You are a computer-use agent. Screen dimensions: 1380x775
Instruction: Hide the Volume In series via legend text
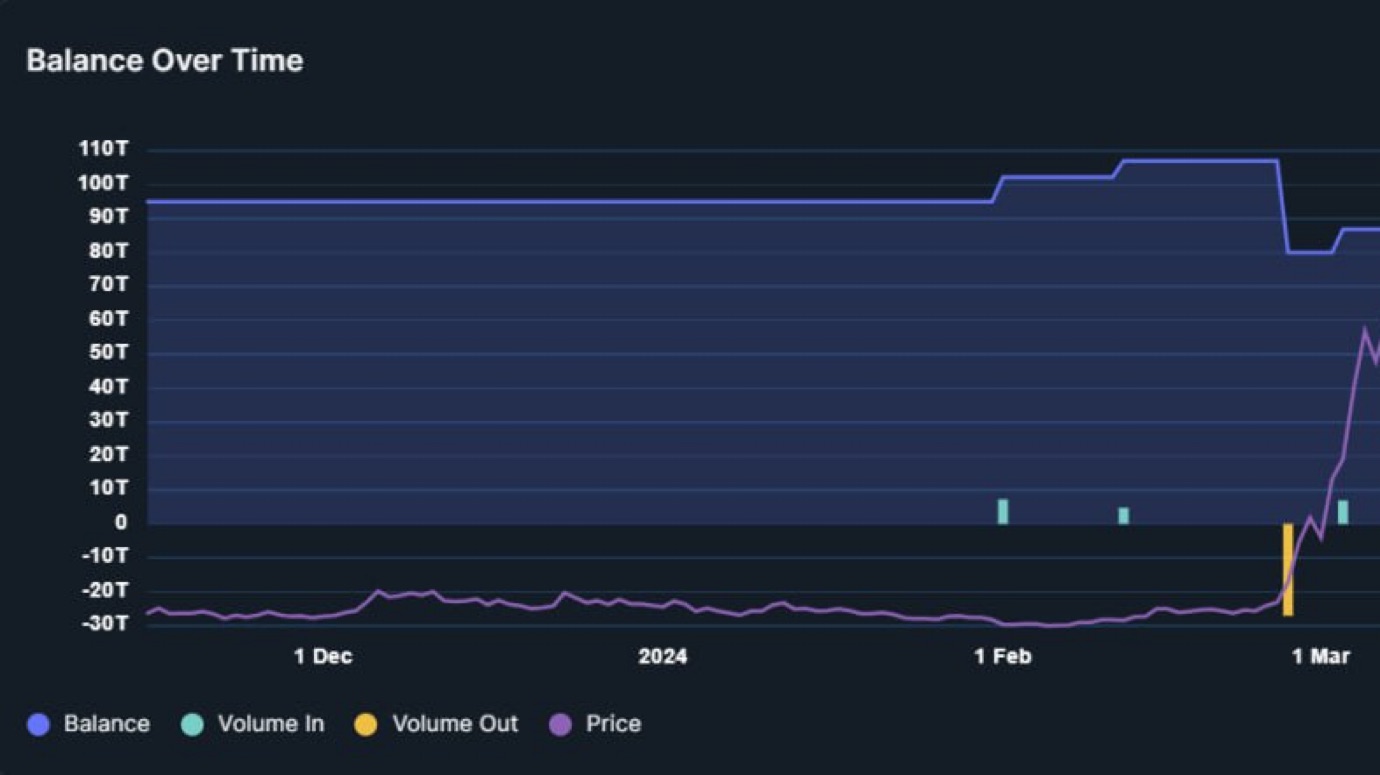pos(270,724)
